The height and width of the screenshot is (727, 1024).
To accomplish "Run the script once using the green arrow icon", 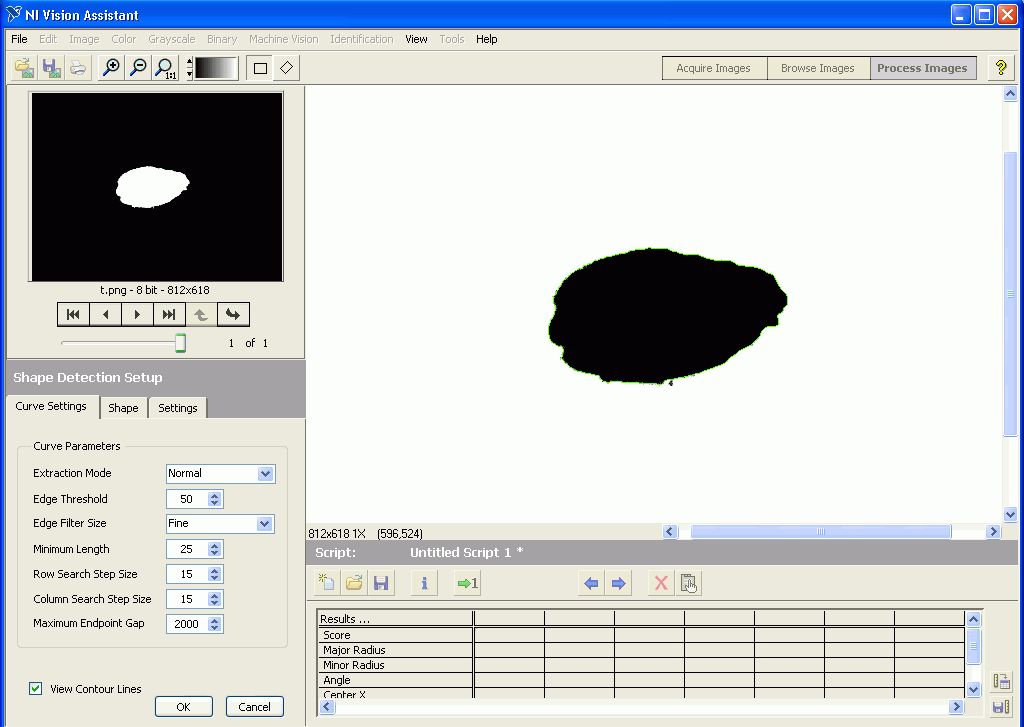I will point(467,583).
